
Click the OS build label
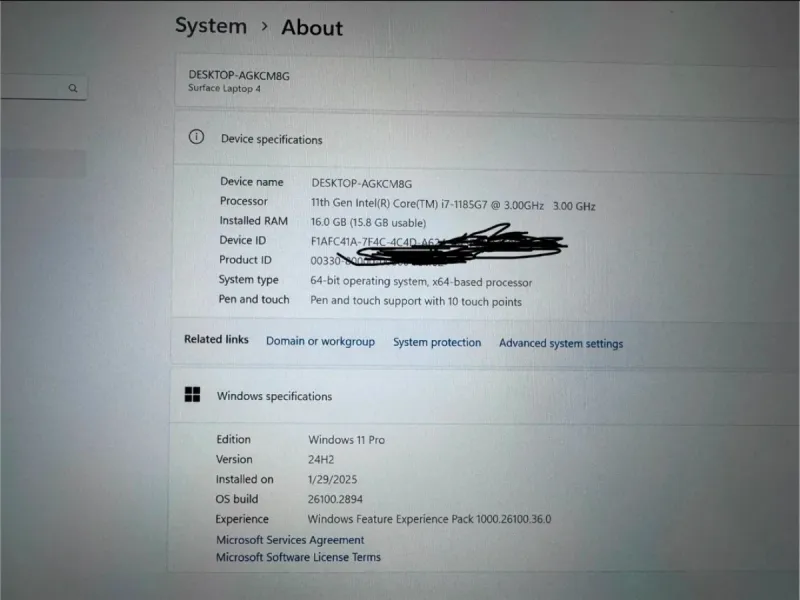click(237, 499)
